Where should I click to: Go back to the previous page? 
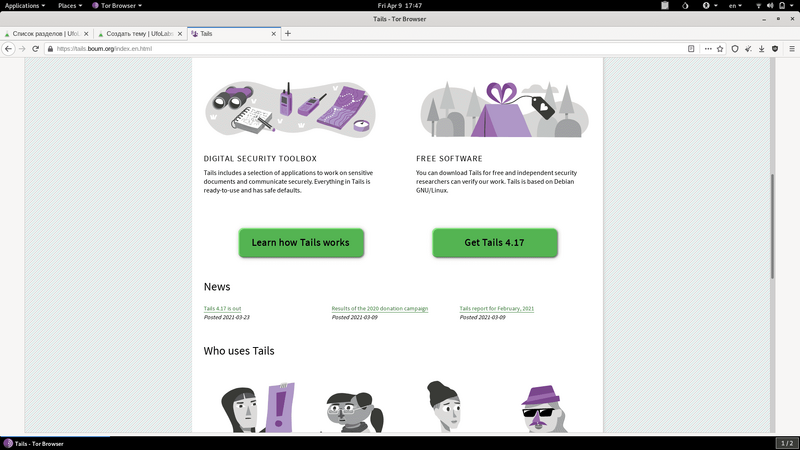(9, 48)
